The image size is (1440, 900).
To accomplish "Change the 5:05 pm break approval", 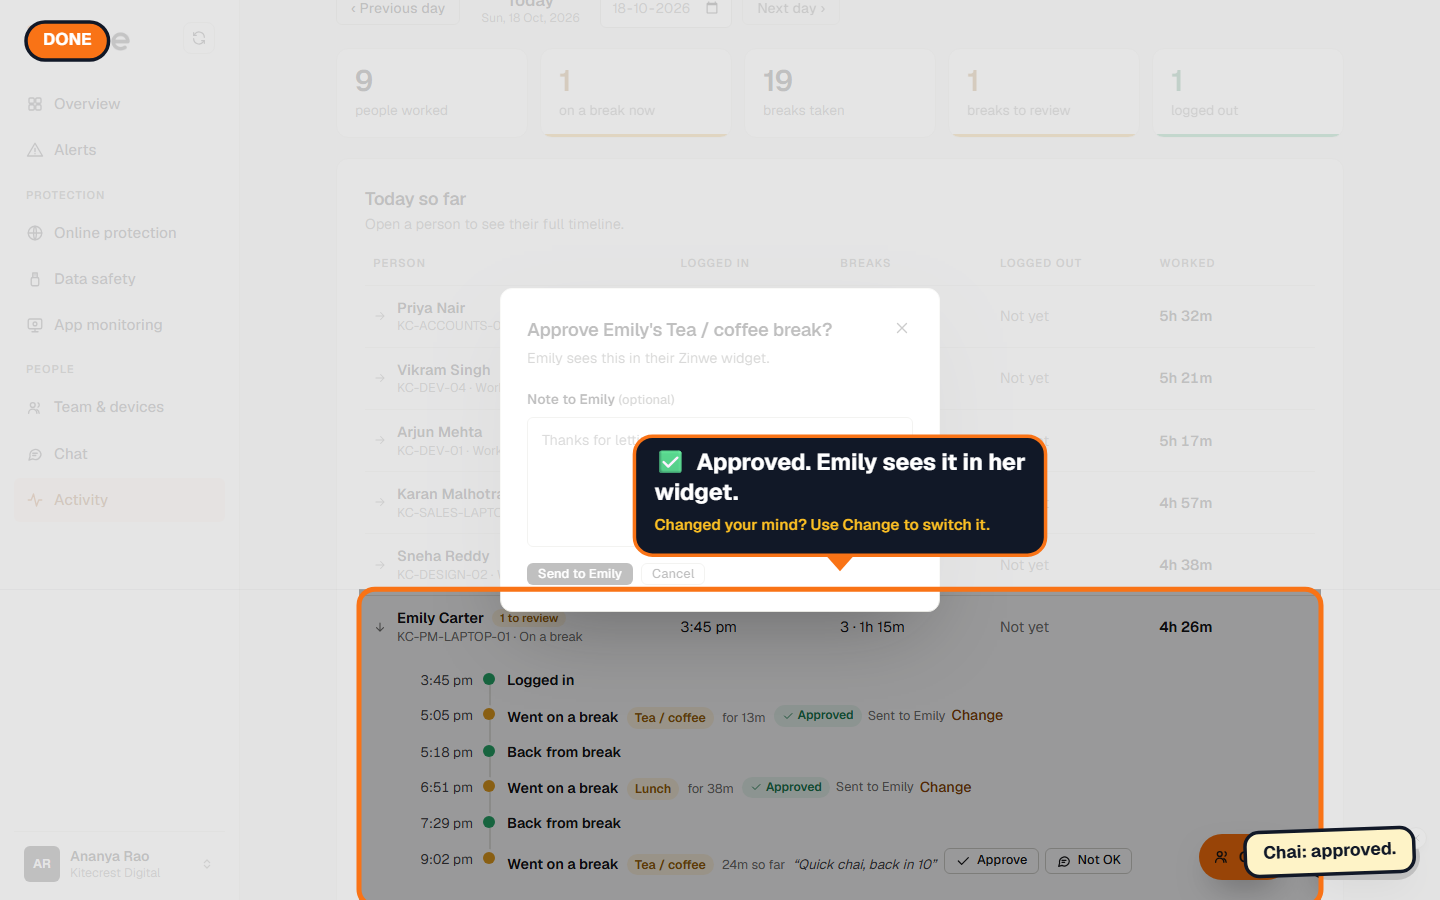I will [x=977, y=716].
